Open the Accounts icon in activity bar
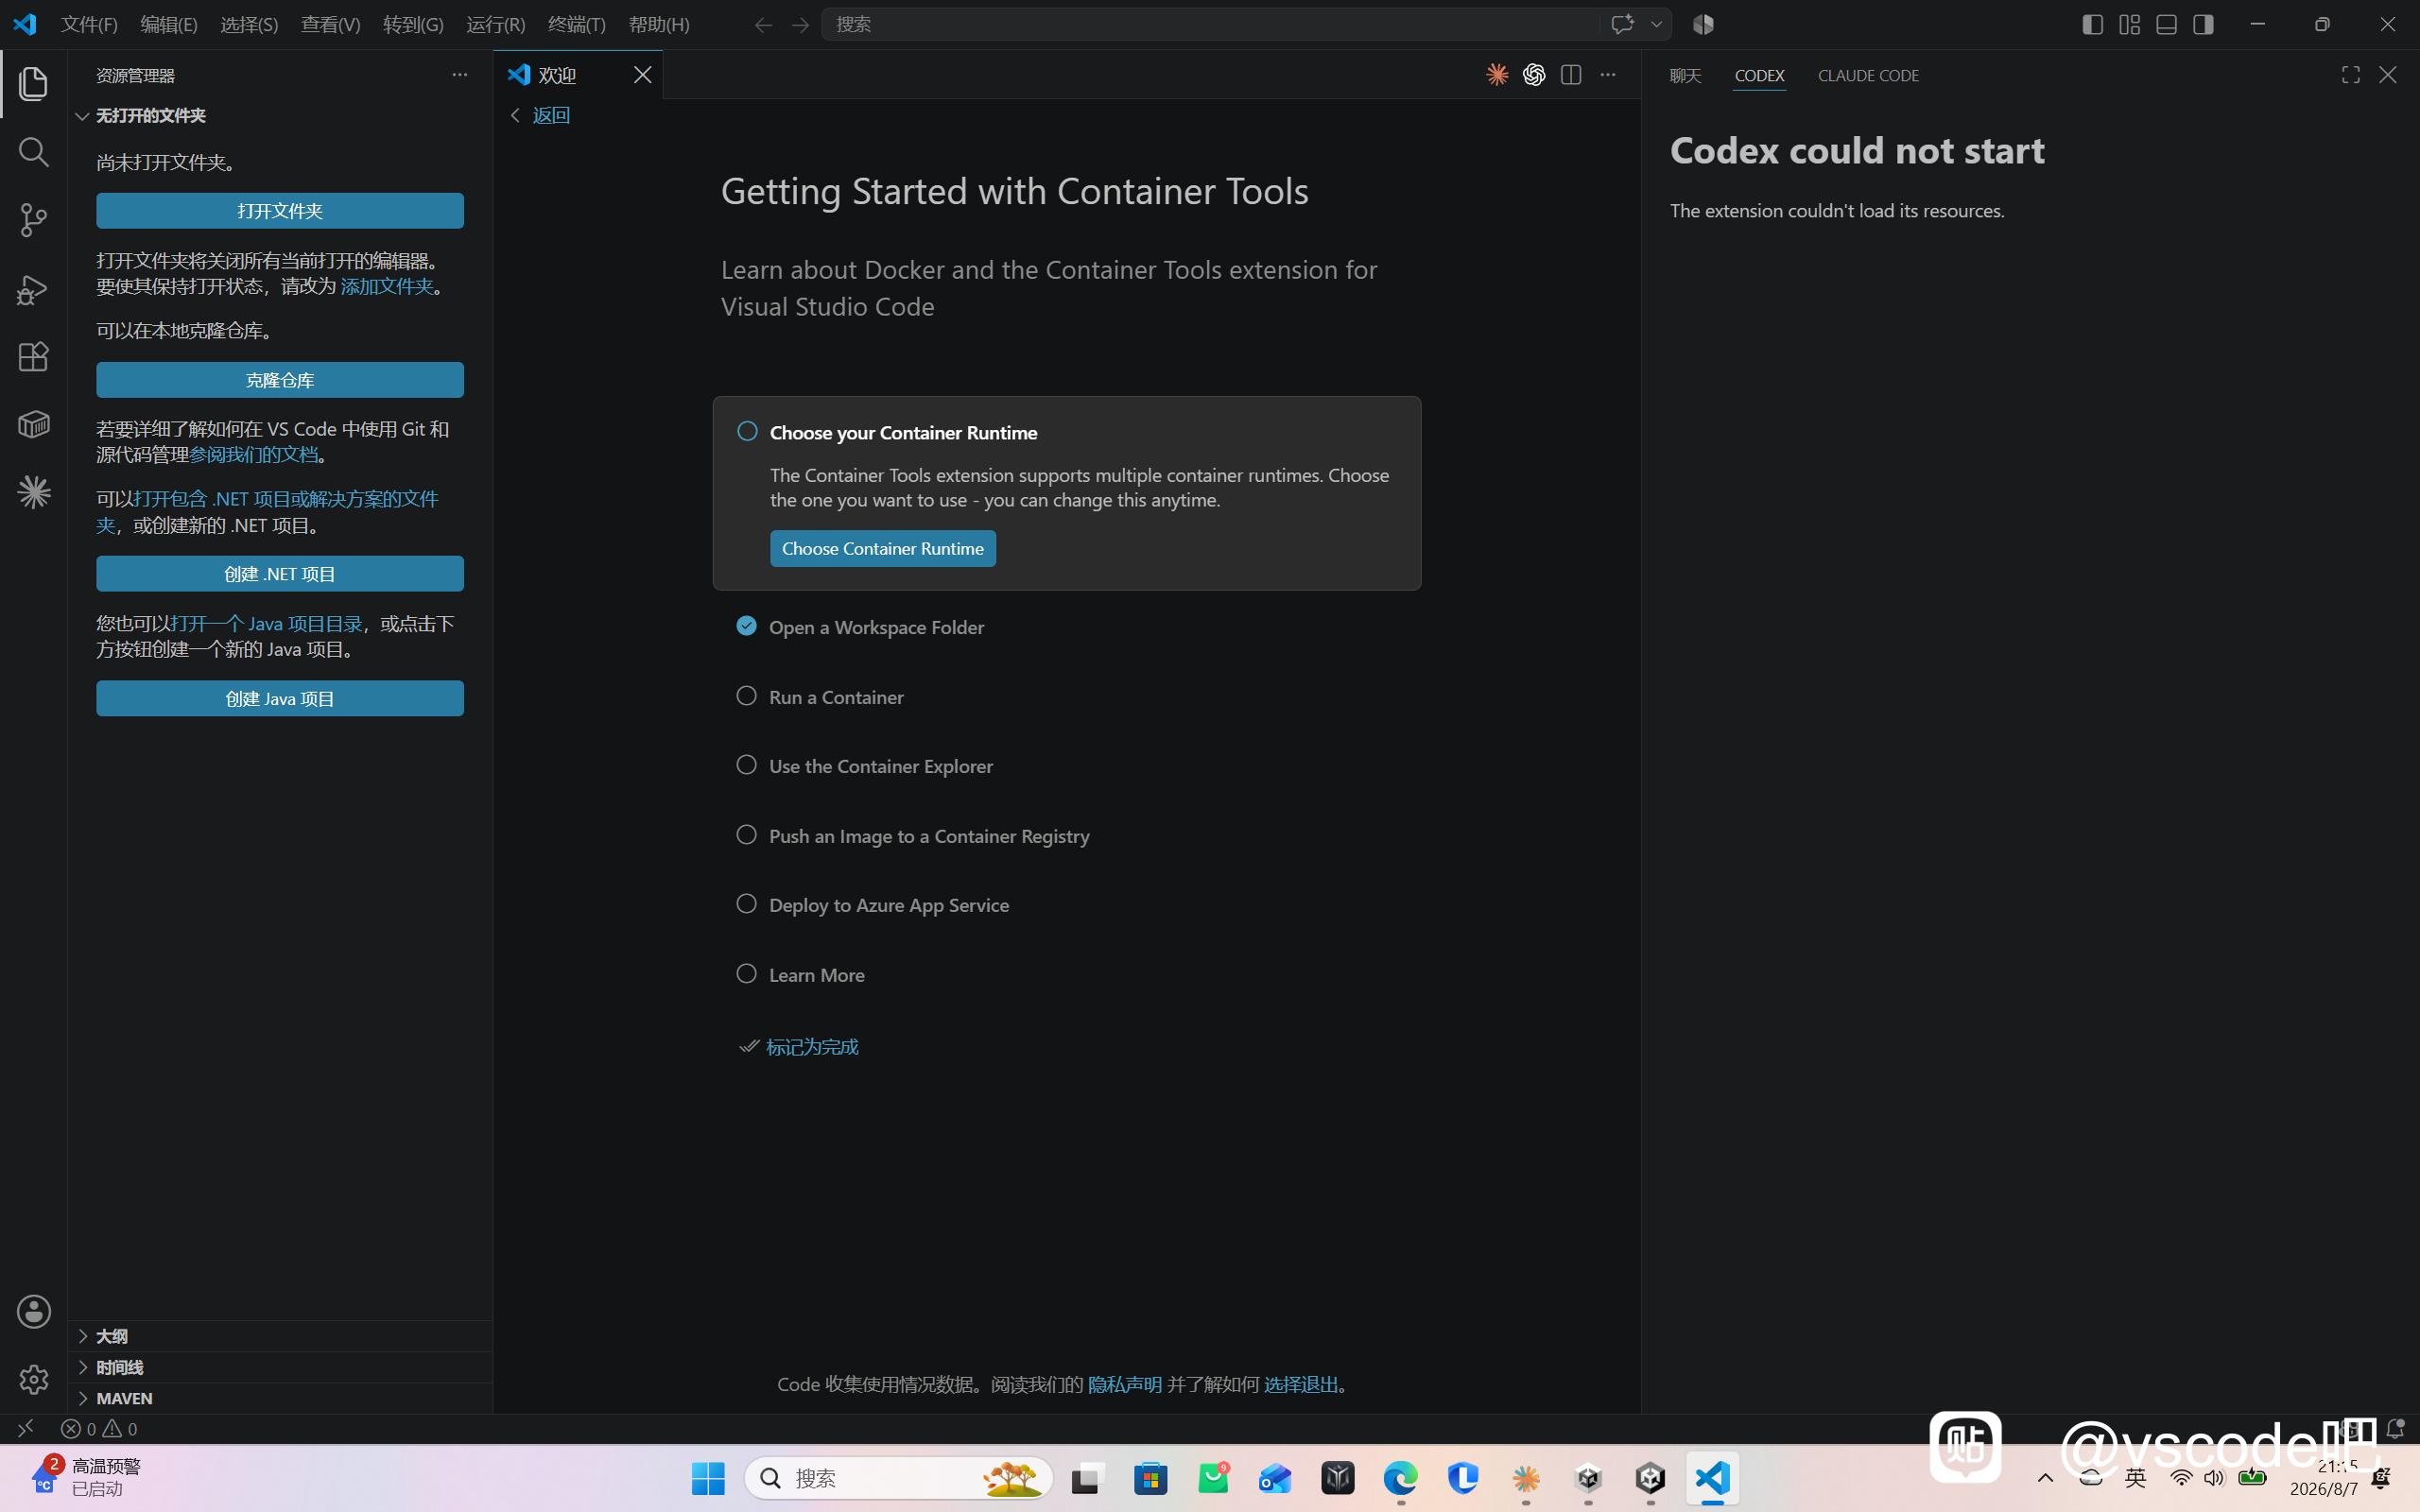Viewport: 2420px width, 1512px height. click(33, 1311)
